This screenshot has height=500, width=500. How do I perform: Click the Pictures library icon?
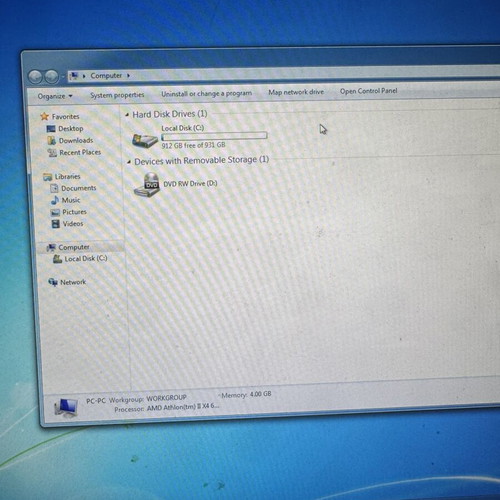(x=55, y=212)
